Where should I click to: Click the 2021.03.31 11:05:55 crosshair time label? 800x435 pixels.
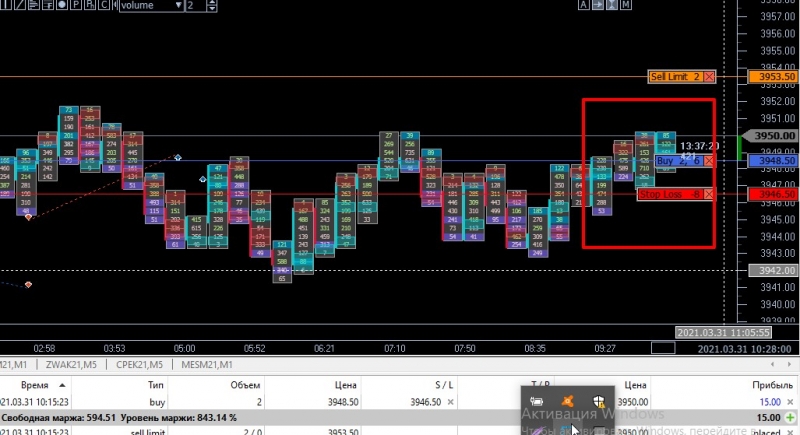723,332
